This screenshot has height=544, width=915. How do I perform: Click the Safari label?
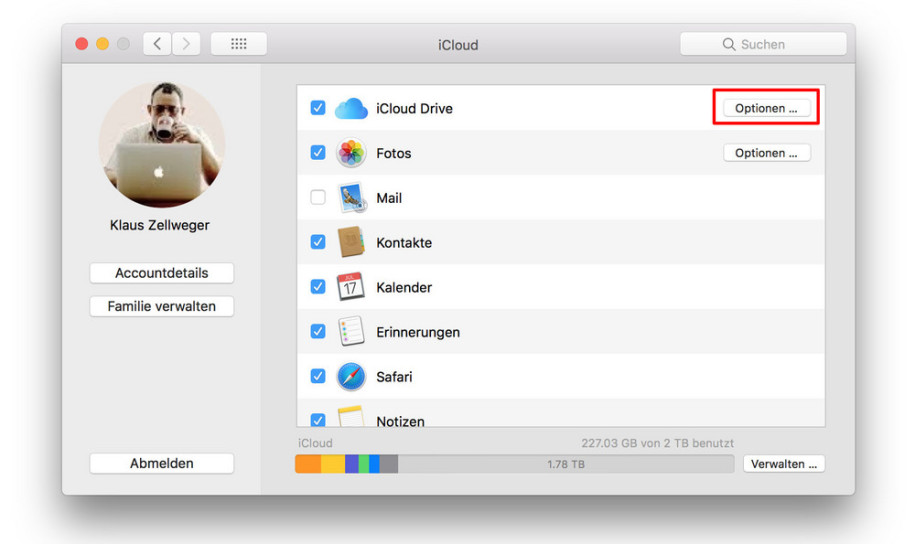coord(394,377)
